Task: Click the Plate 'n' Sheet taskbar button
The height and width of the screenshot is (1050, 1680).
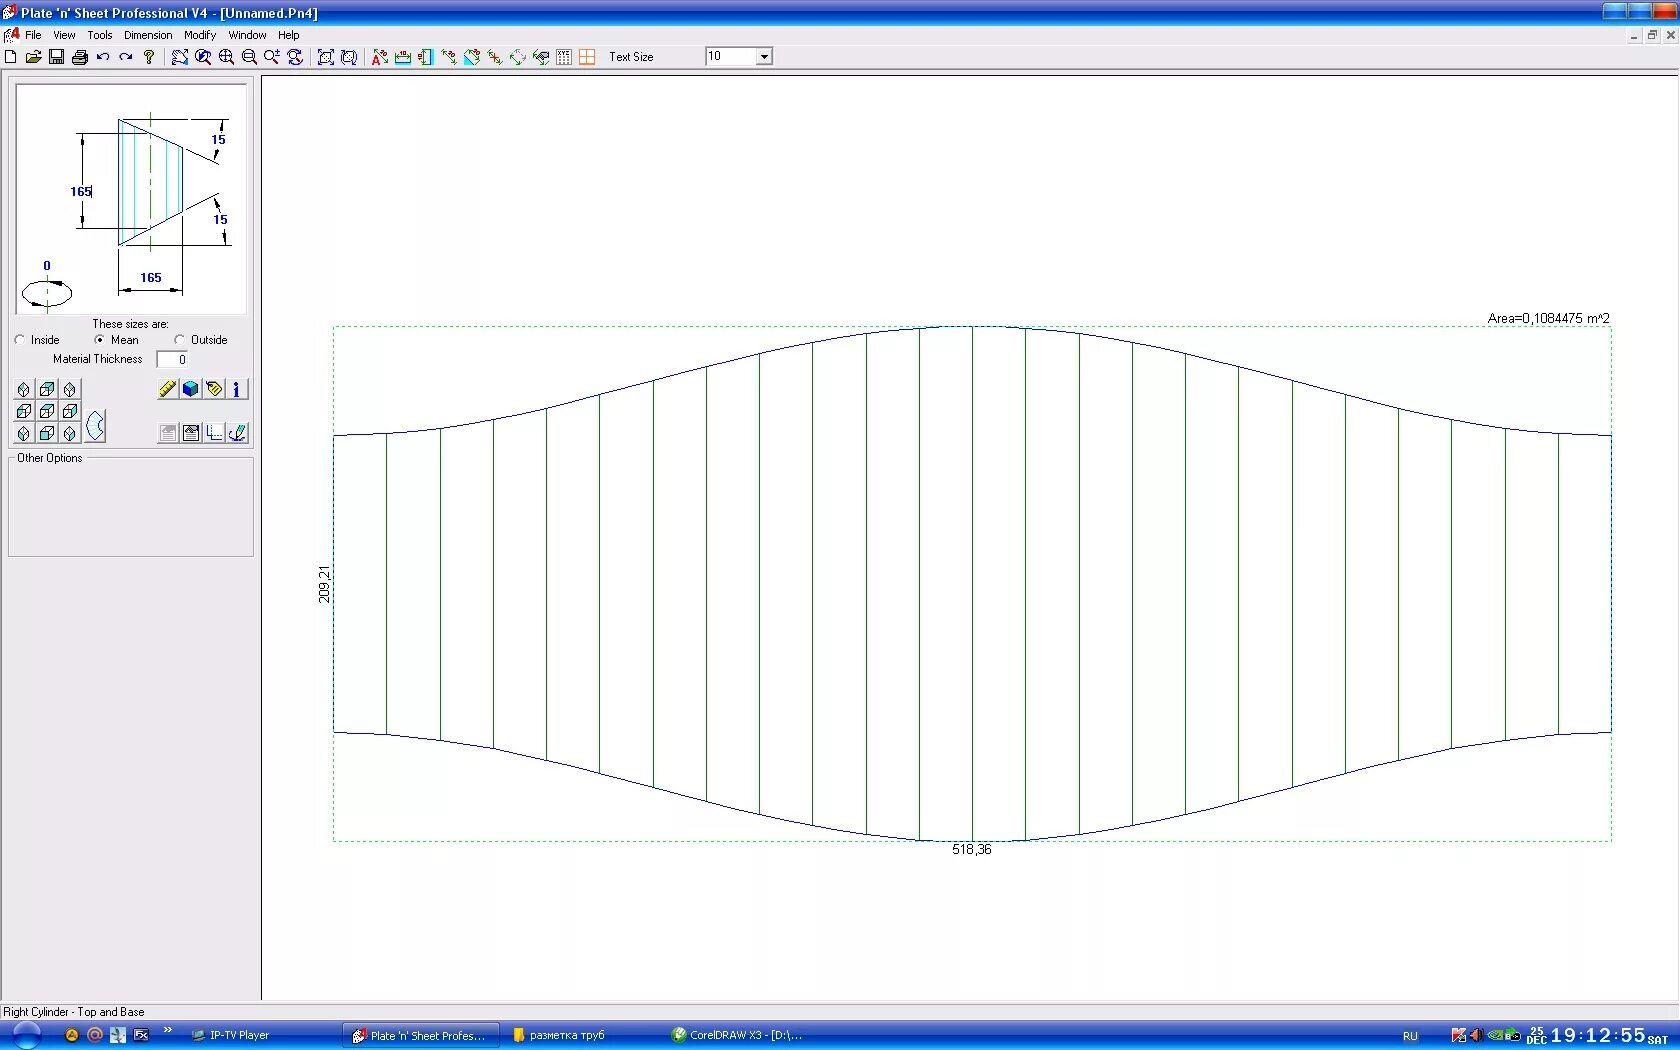Action: [x=420, y=1035]
